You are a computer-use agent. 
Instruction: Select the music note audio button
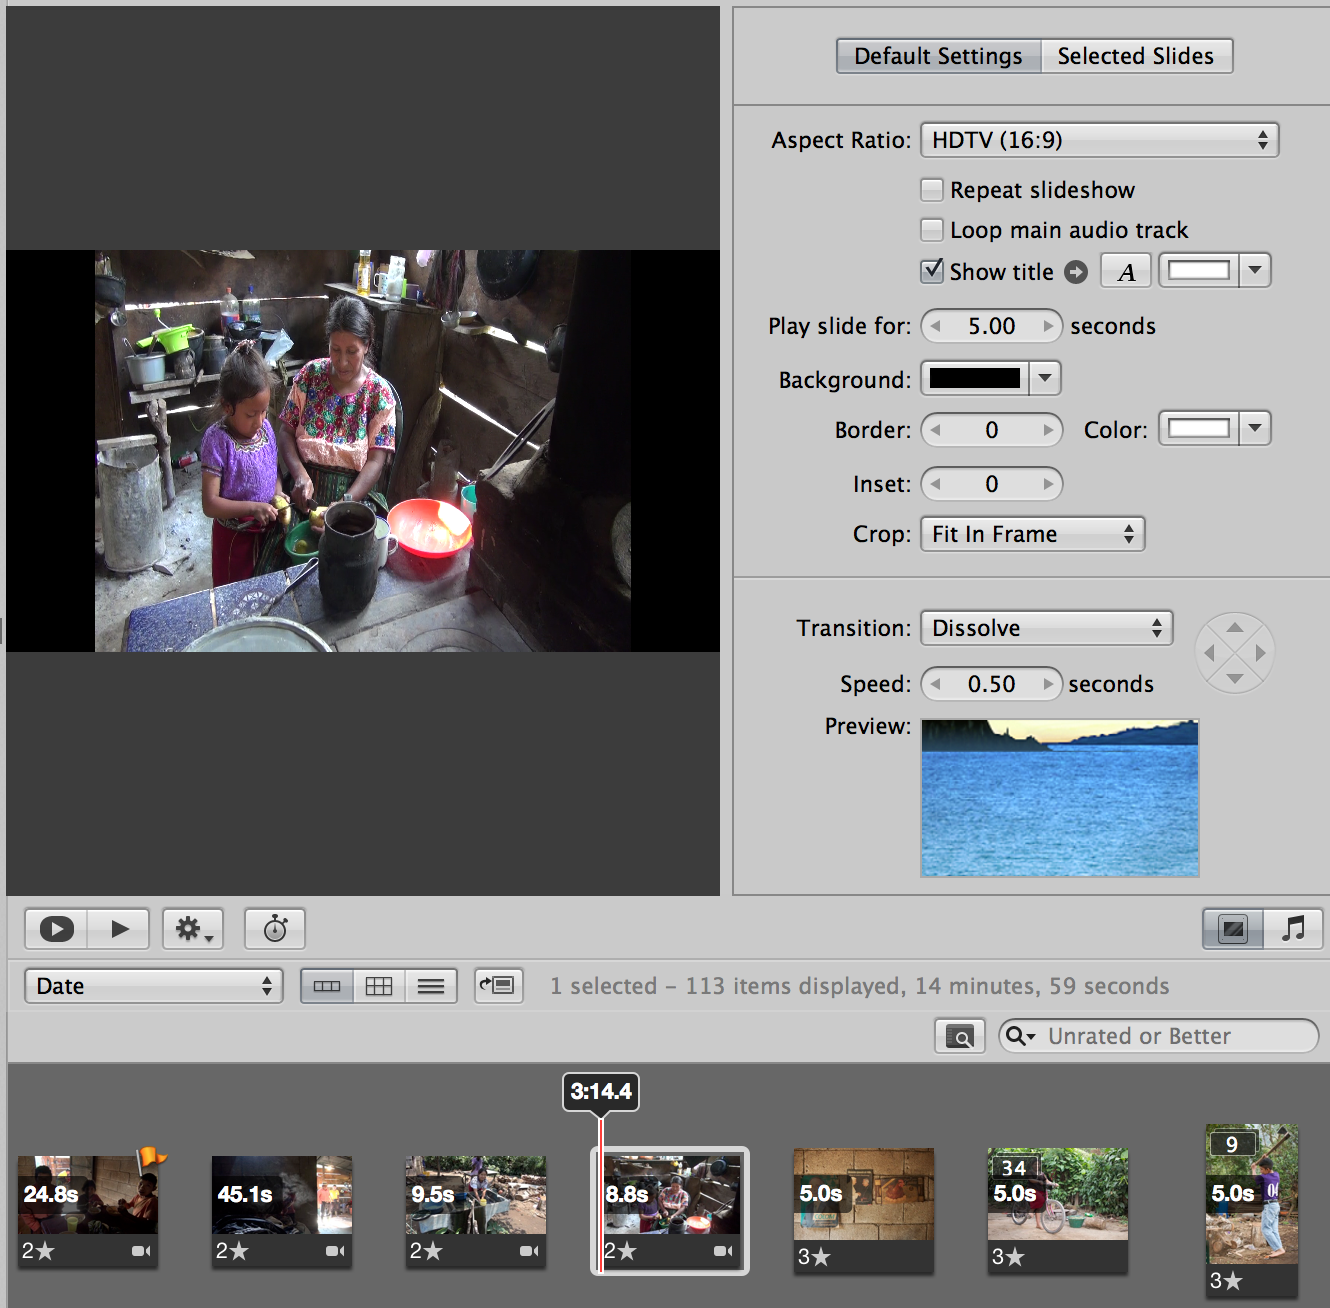pos(1293,929)
